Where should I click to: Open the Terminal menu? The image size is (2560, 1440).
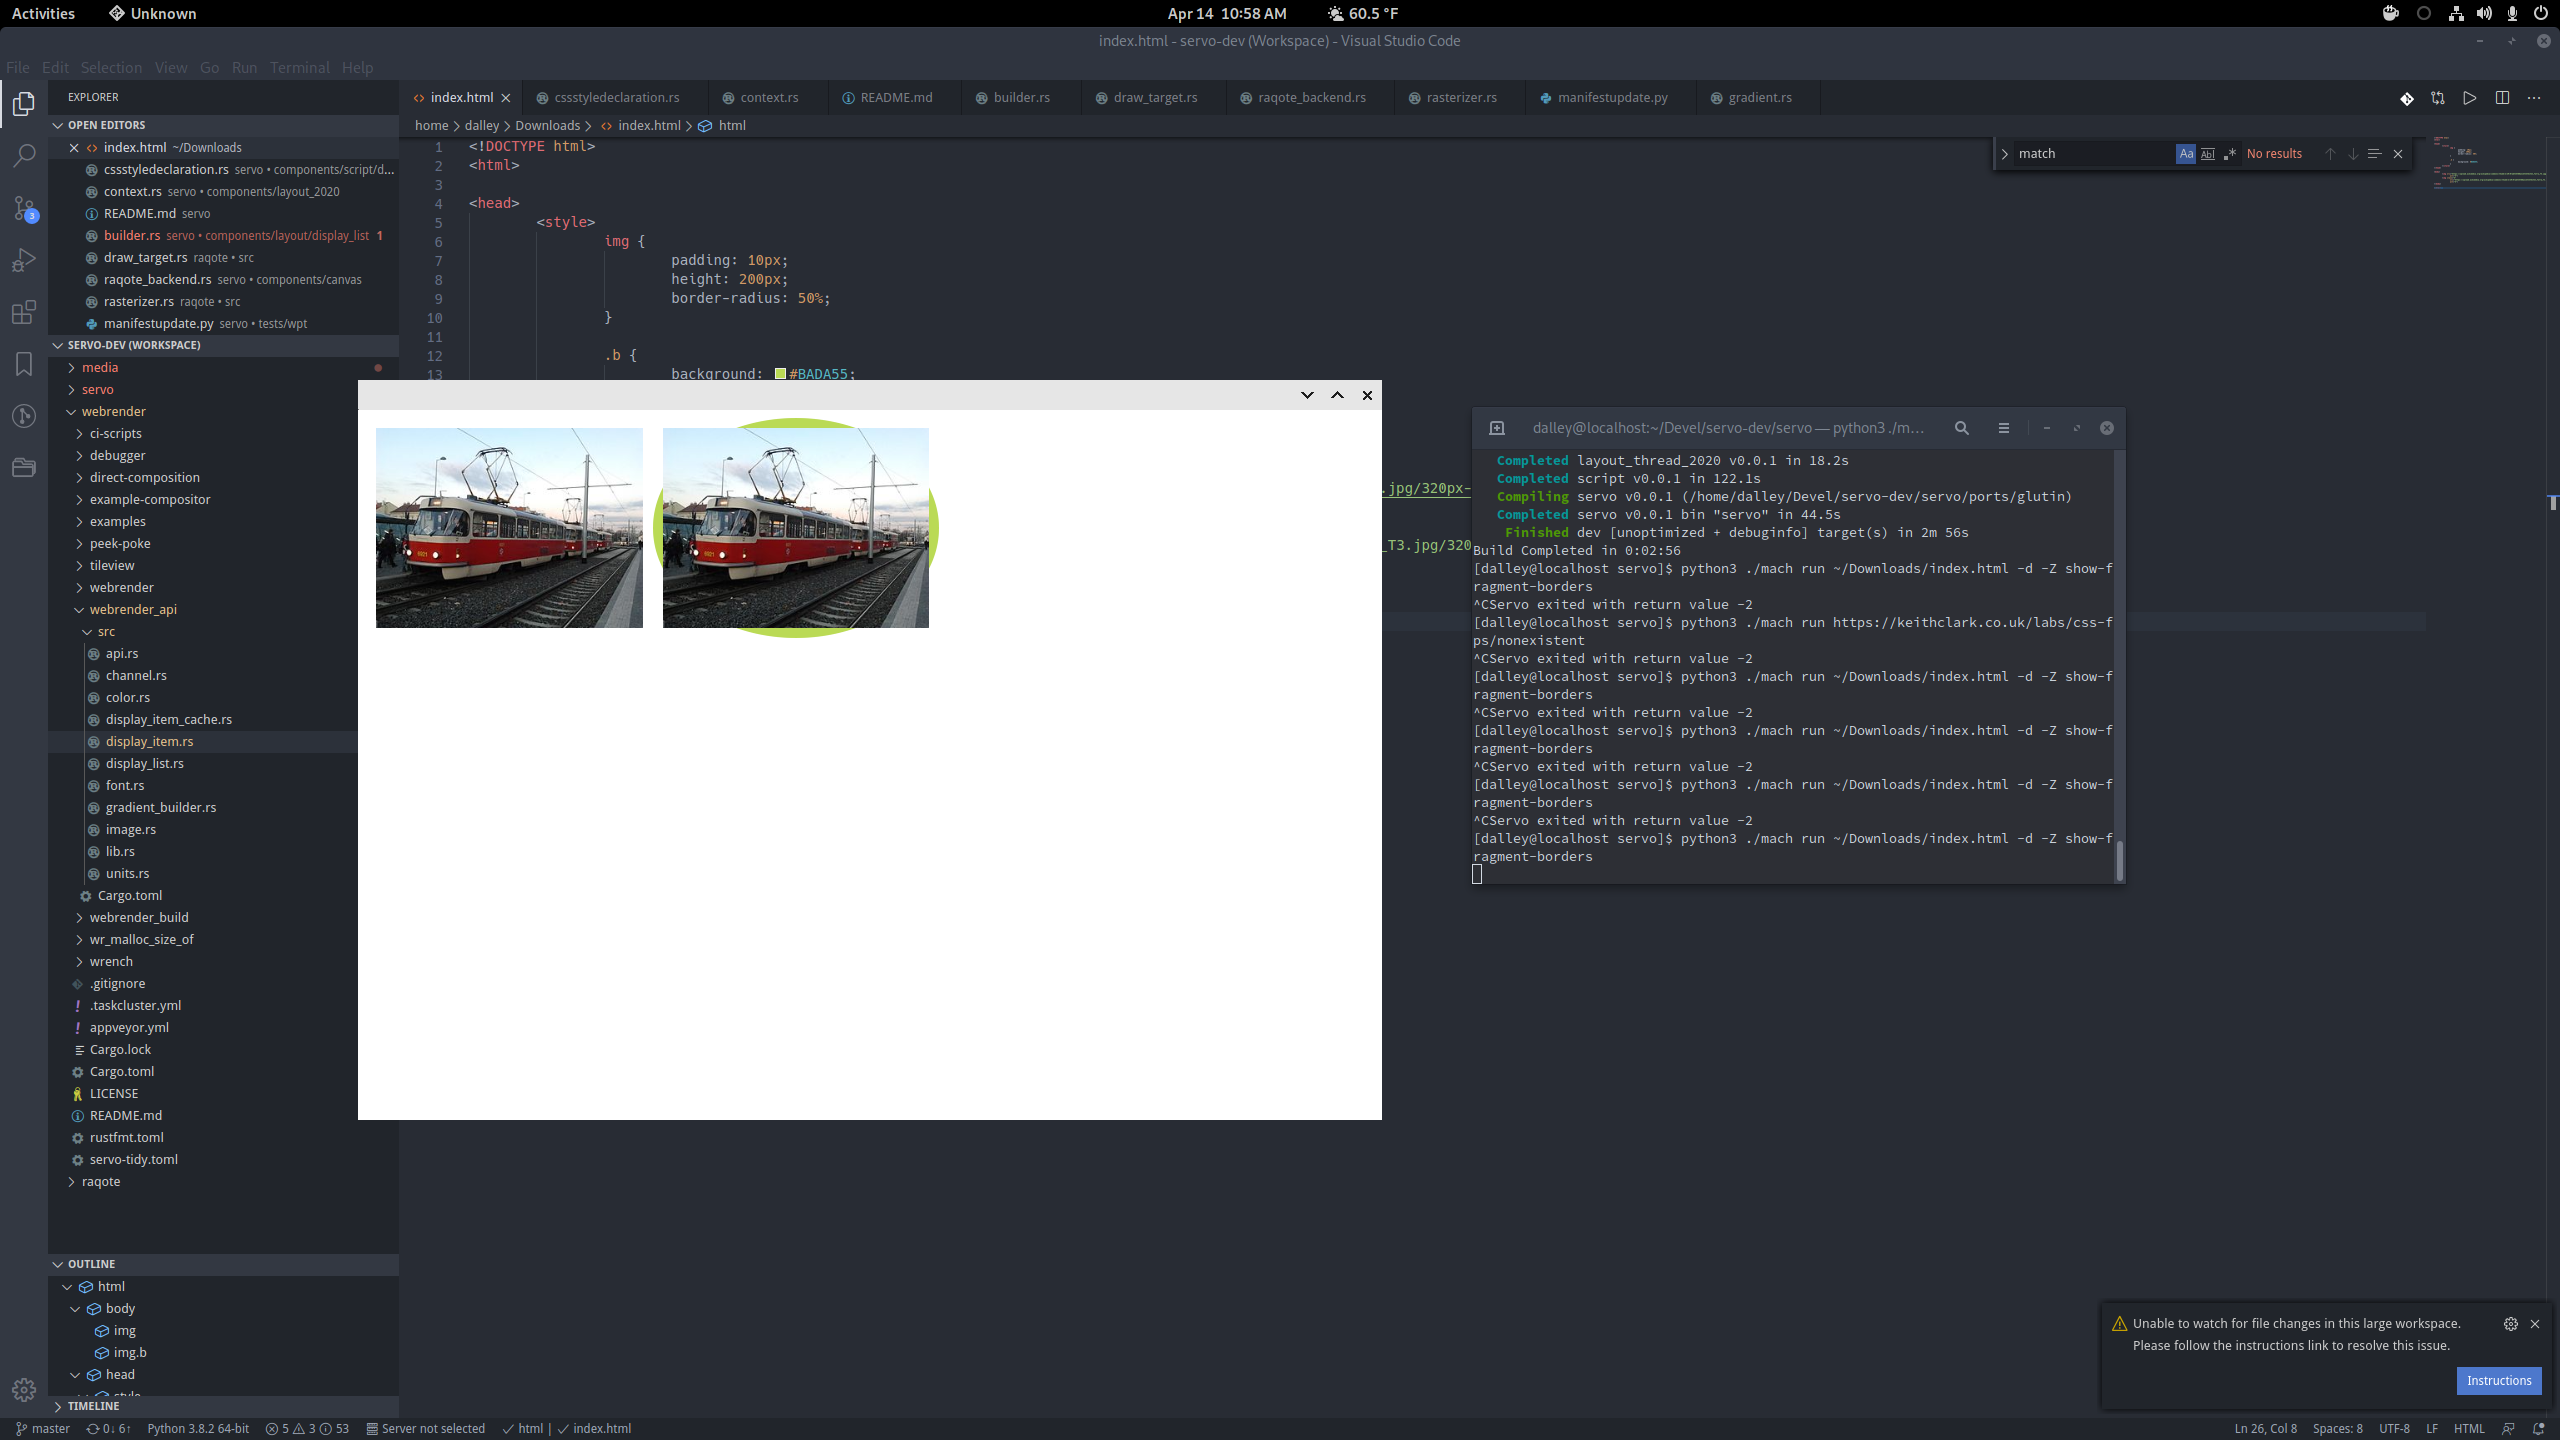[299, 68]
